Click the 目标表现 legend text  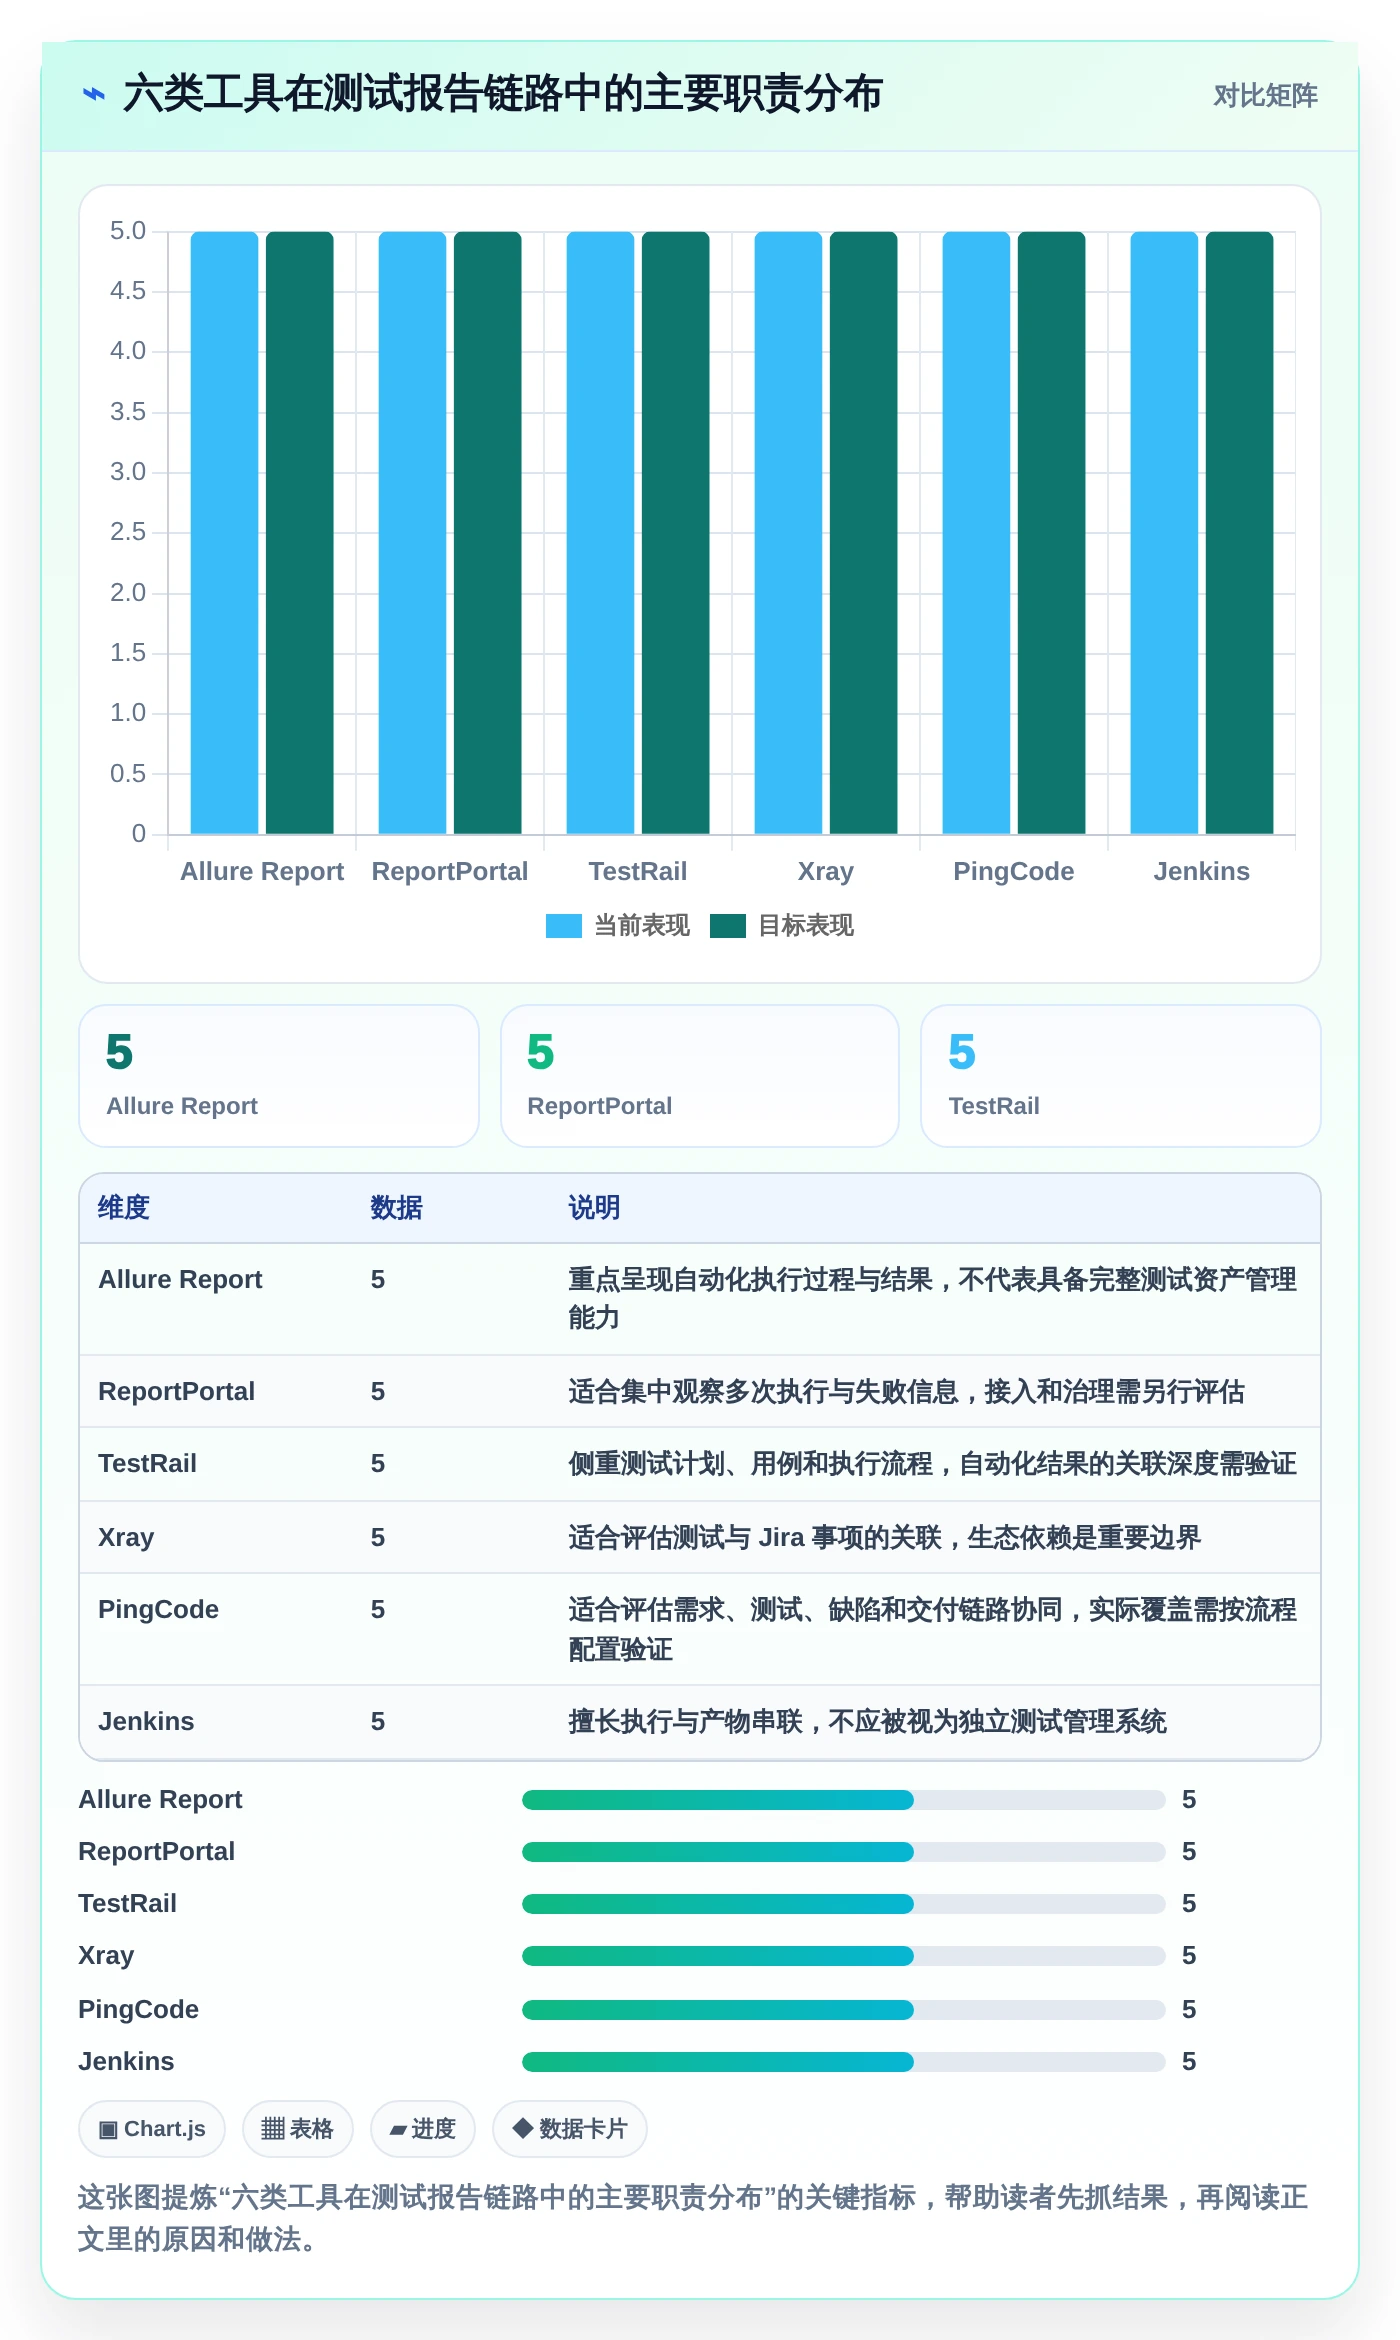click(806, 926)
